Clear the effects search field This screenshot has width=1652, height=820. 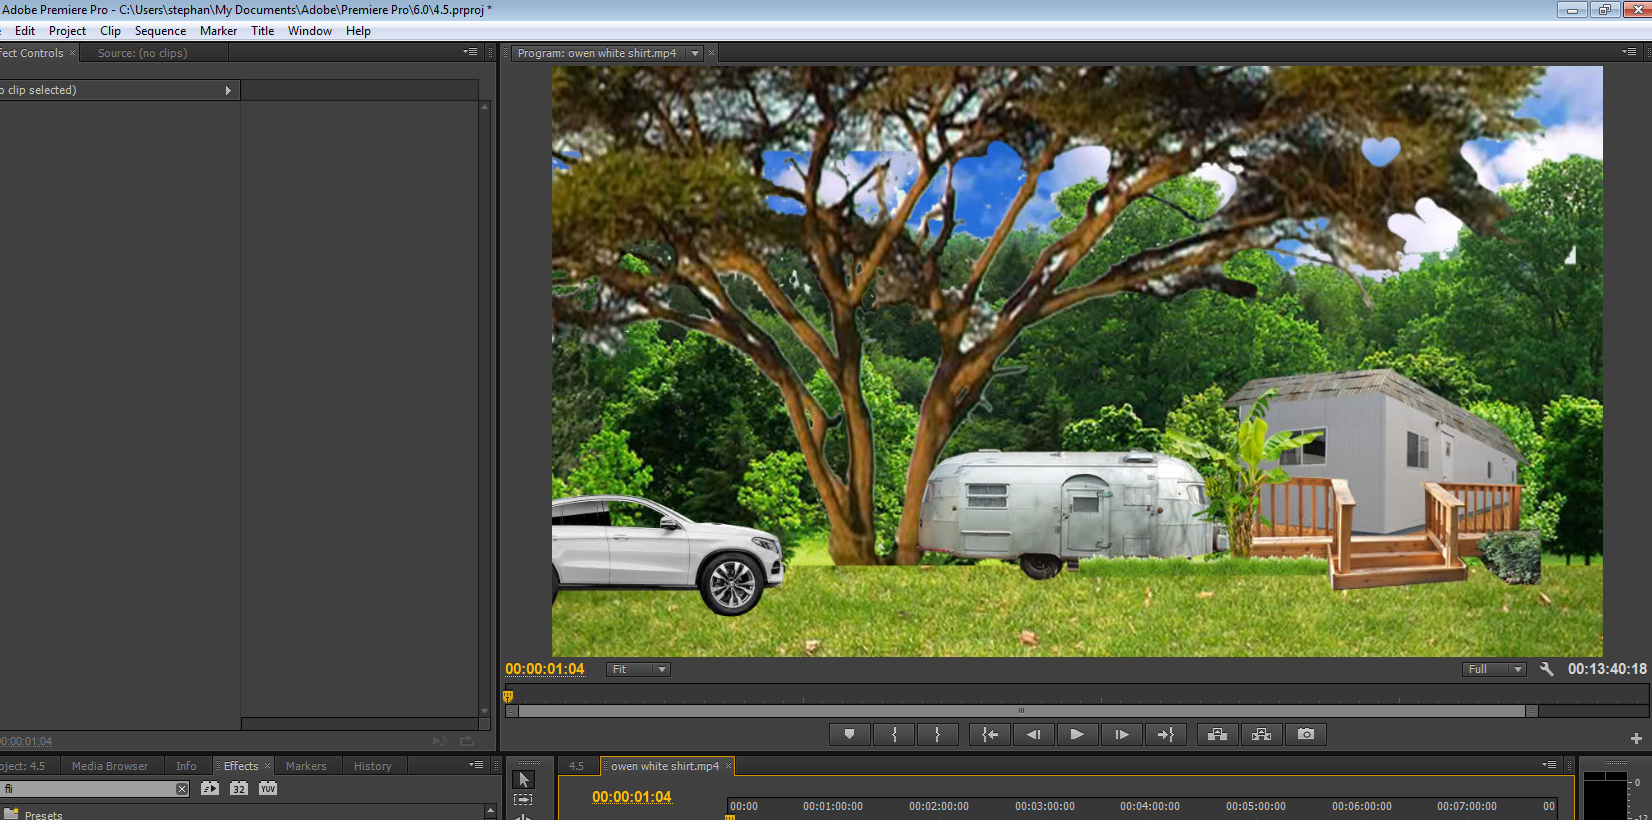182,789
